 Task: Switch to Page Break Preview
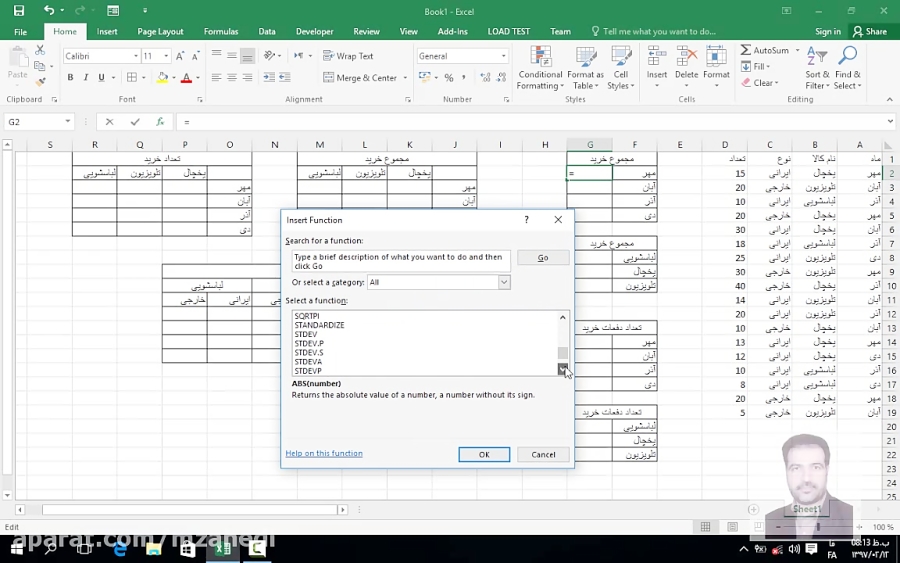tap(759, 526)
